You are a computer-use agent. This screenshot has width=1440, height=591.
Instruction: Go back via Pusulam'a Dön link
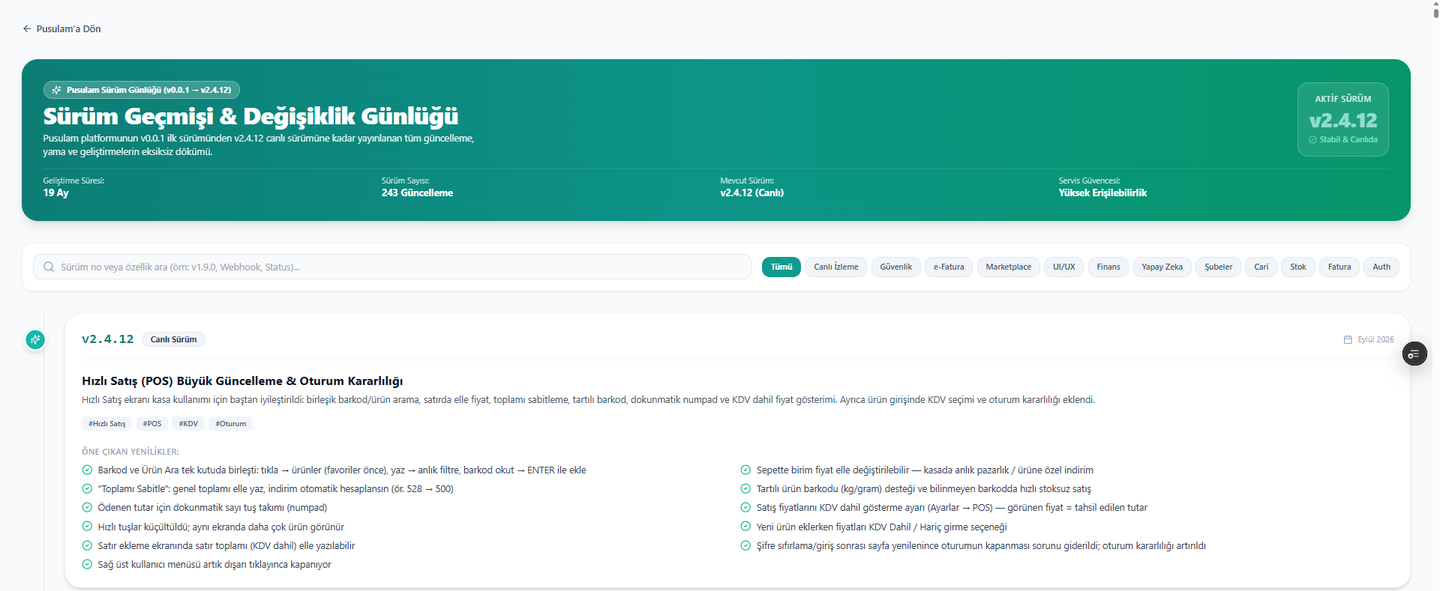(x=62, y=29)
